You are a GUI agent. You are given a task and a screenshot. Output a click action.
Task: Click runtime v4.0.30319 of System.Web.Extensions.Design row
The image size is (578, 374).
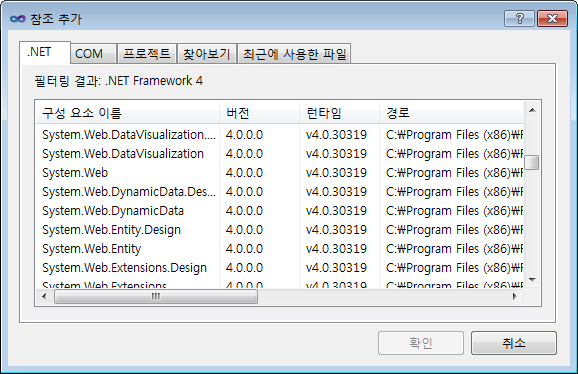click(336, 268)
